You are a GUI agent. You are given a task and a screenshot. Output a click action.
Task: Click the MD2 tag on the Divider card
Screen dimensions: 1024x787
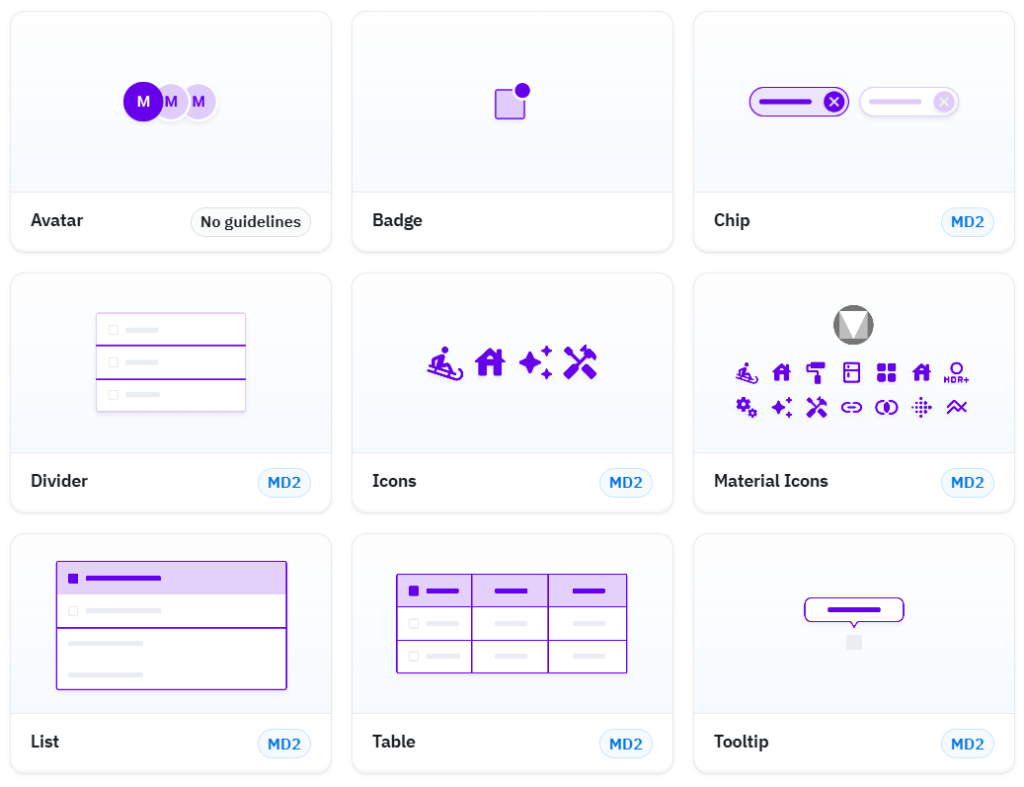(284, 483)
